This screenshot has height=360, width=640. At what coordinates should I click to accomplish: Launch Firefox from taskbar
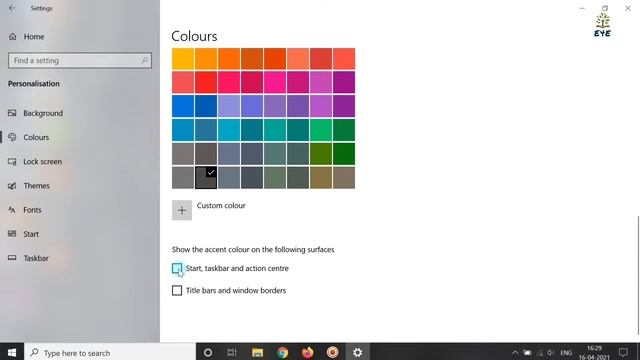(x=307, y=352)
